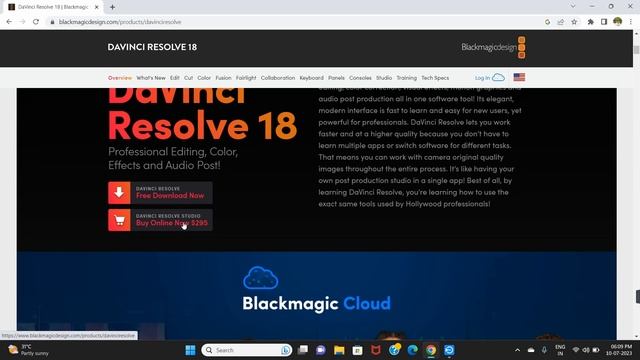Image resolution: width=640 pixels, height=360 pixels.
Task: Open Task View on taskbar
Action: tap(302, 350)
